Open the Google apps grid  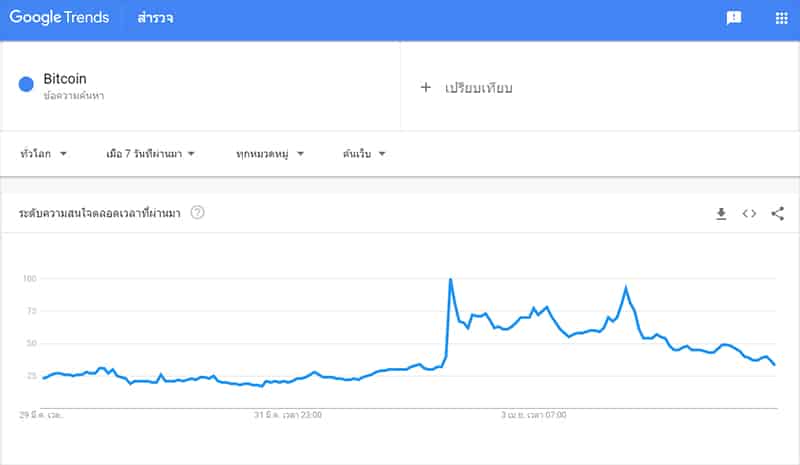point(781,18)
